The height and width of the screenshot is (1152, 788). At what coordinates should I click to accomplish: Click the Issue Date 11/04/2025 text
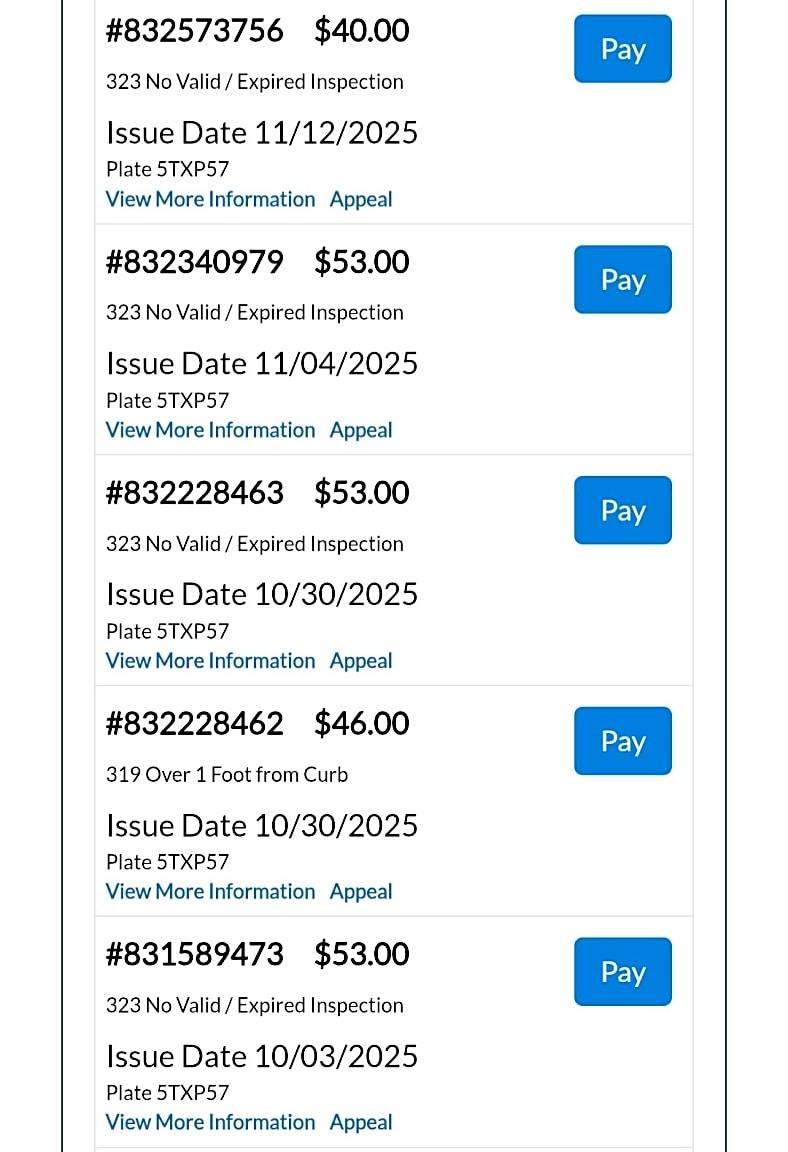[262, 363]
